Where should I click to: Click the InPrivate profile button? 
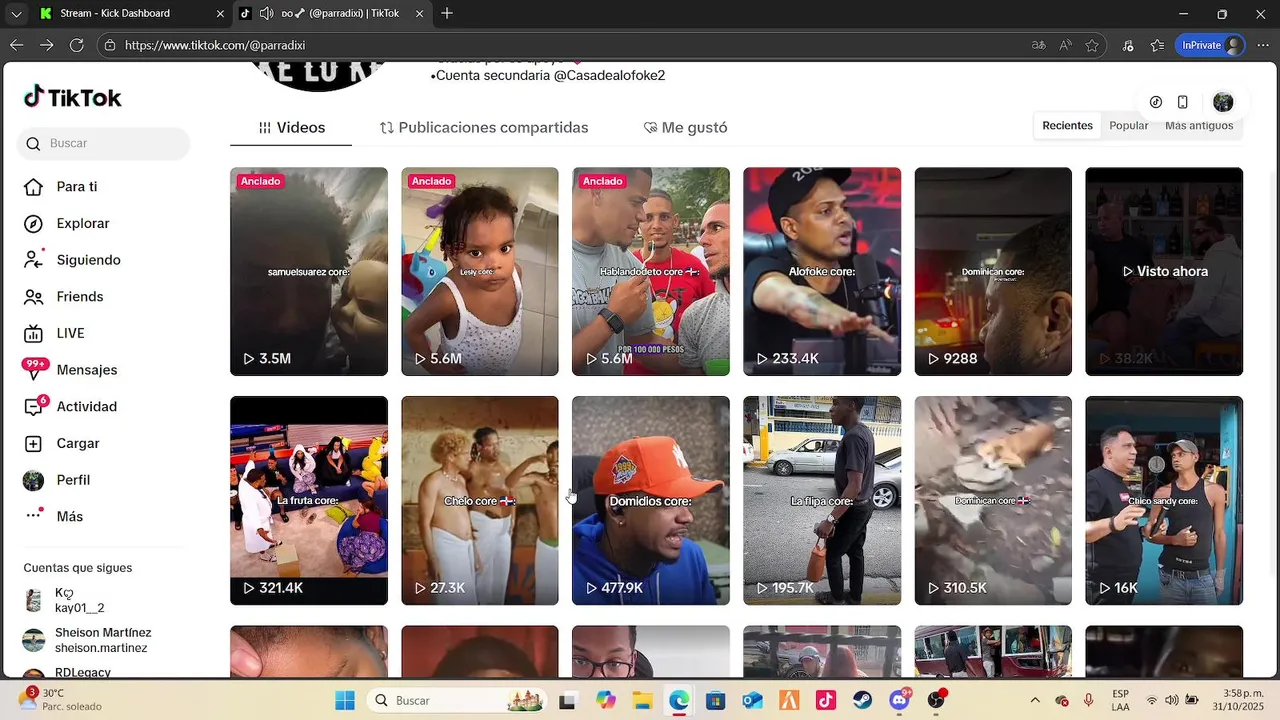(1211, 45)
